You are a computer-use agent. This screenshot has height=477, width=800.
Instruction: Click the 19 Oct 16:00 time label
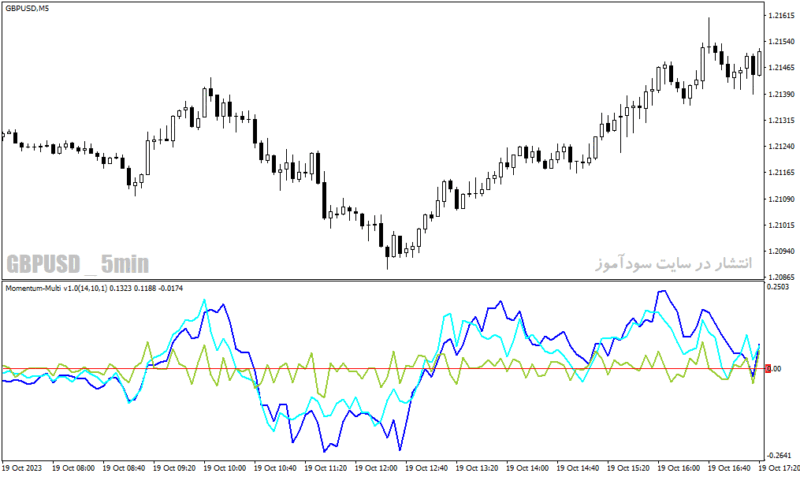(679, 468)
